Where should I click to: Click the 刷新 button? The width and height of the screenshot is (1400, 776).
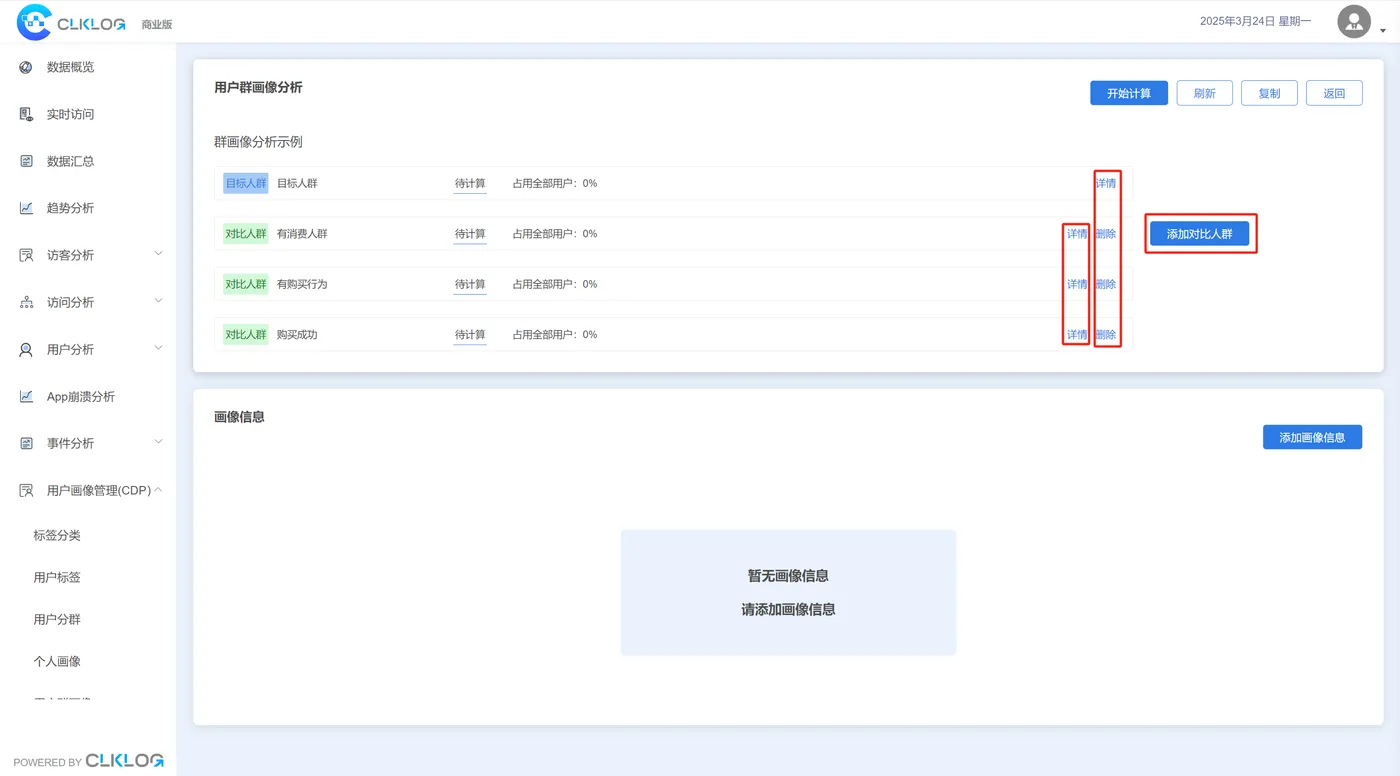(1204, 93)
